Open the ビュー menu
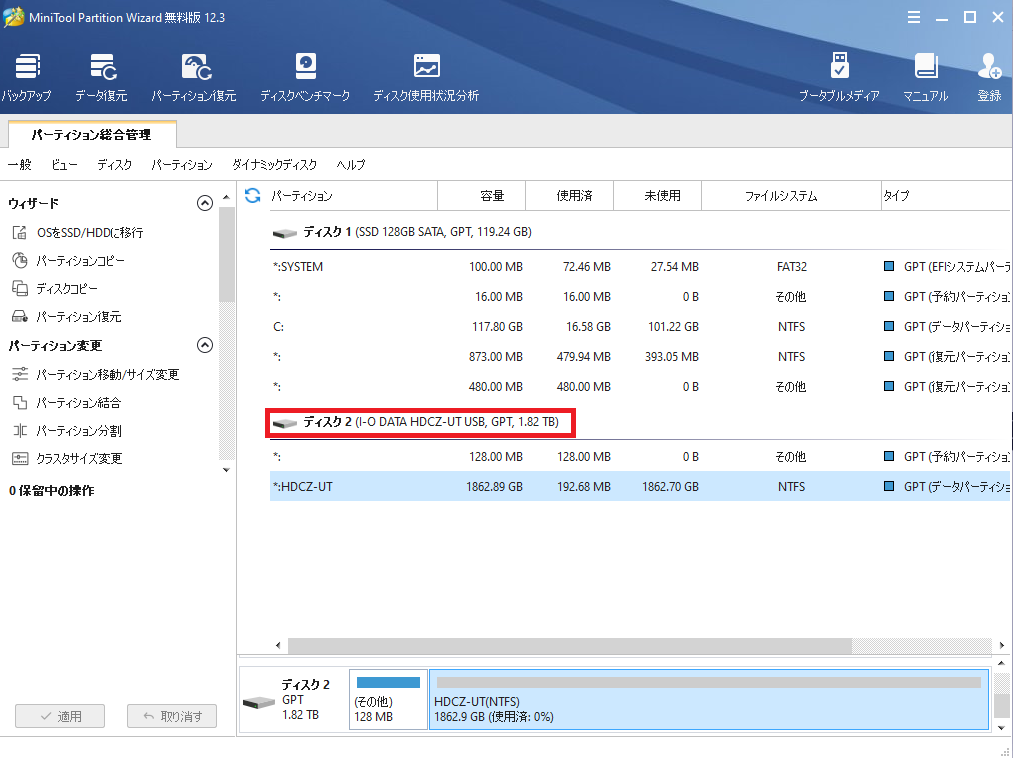Viewport: 1013px width, 758px height. (65, 165)
